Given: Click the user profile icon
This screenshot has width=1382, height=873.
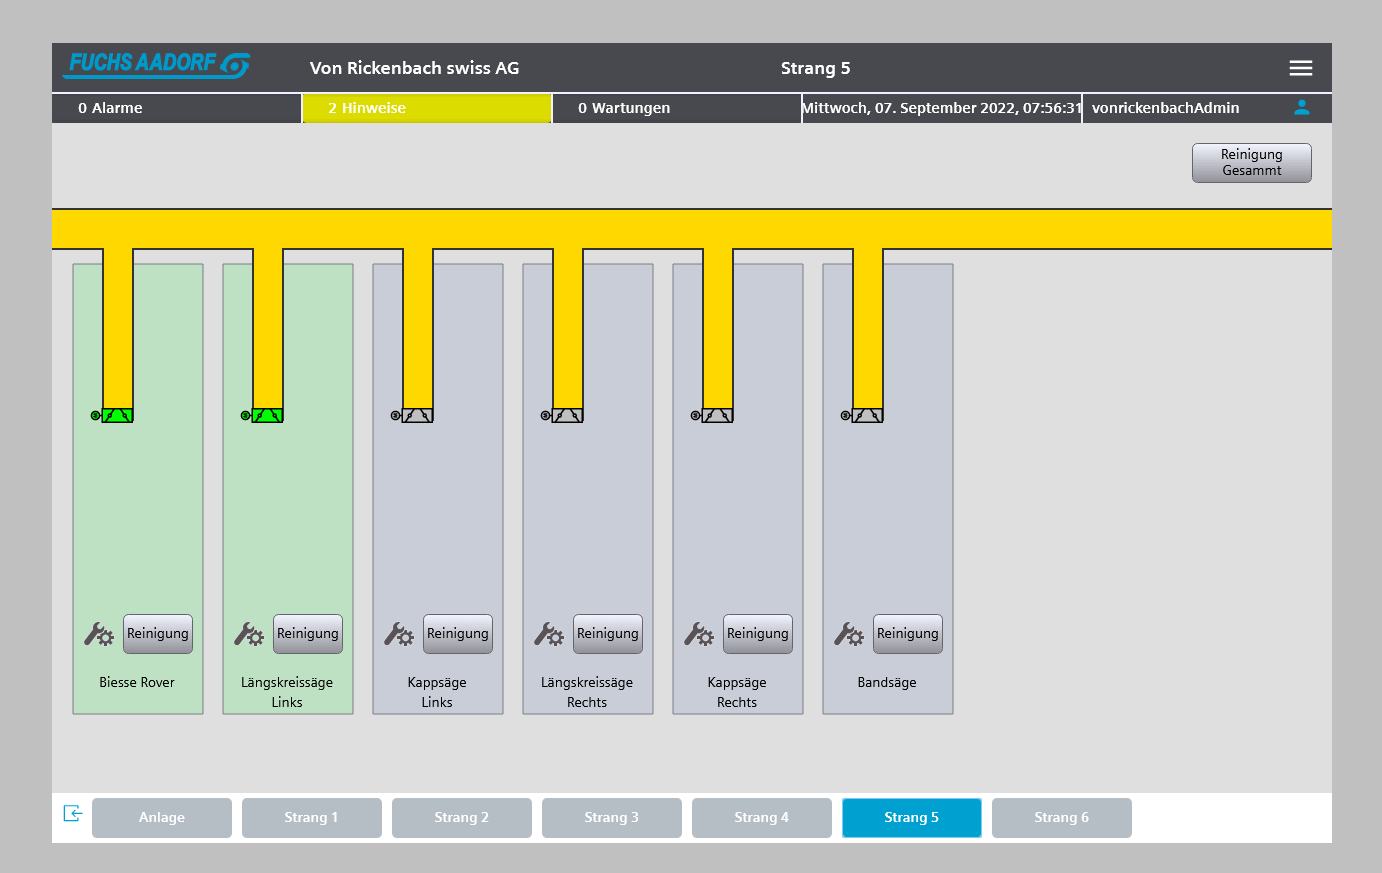Looking at the screenshot, I should point(1301,108).
